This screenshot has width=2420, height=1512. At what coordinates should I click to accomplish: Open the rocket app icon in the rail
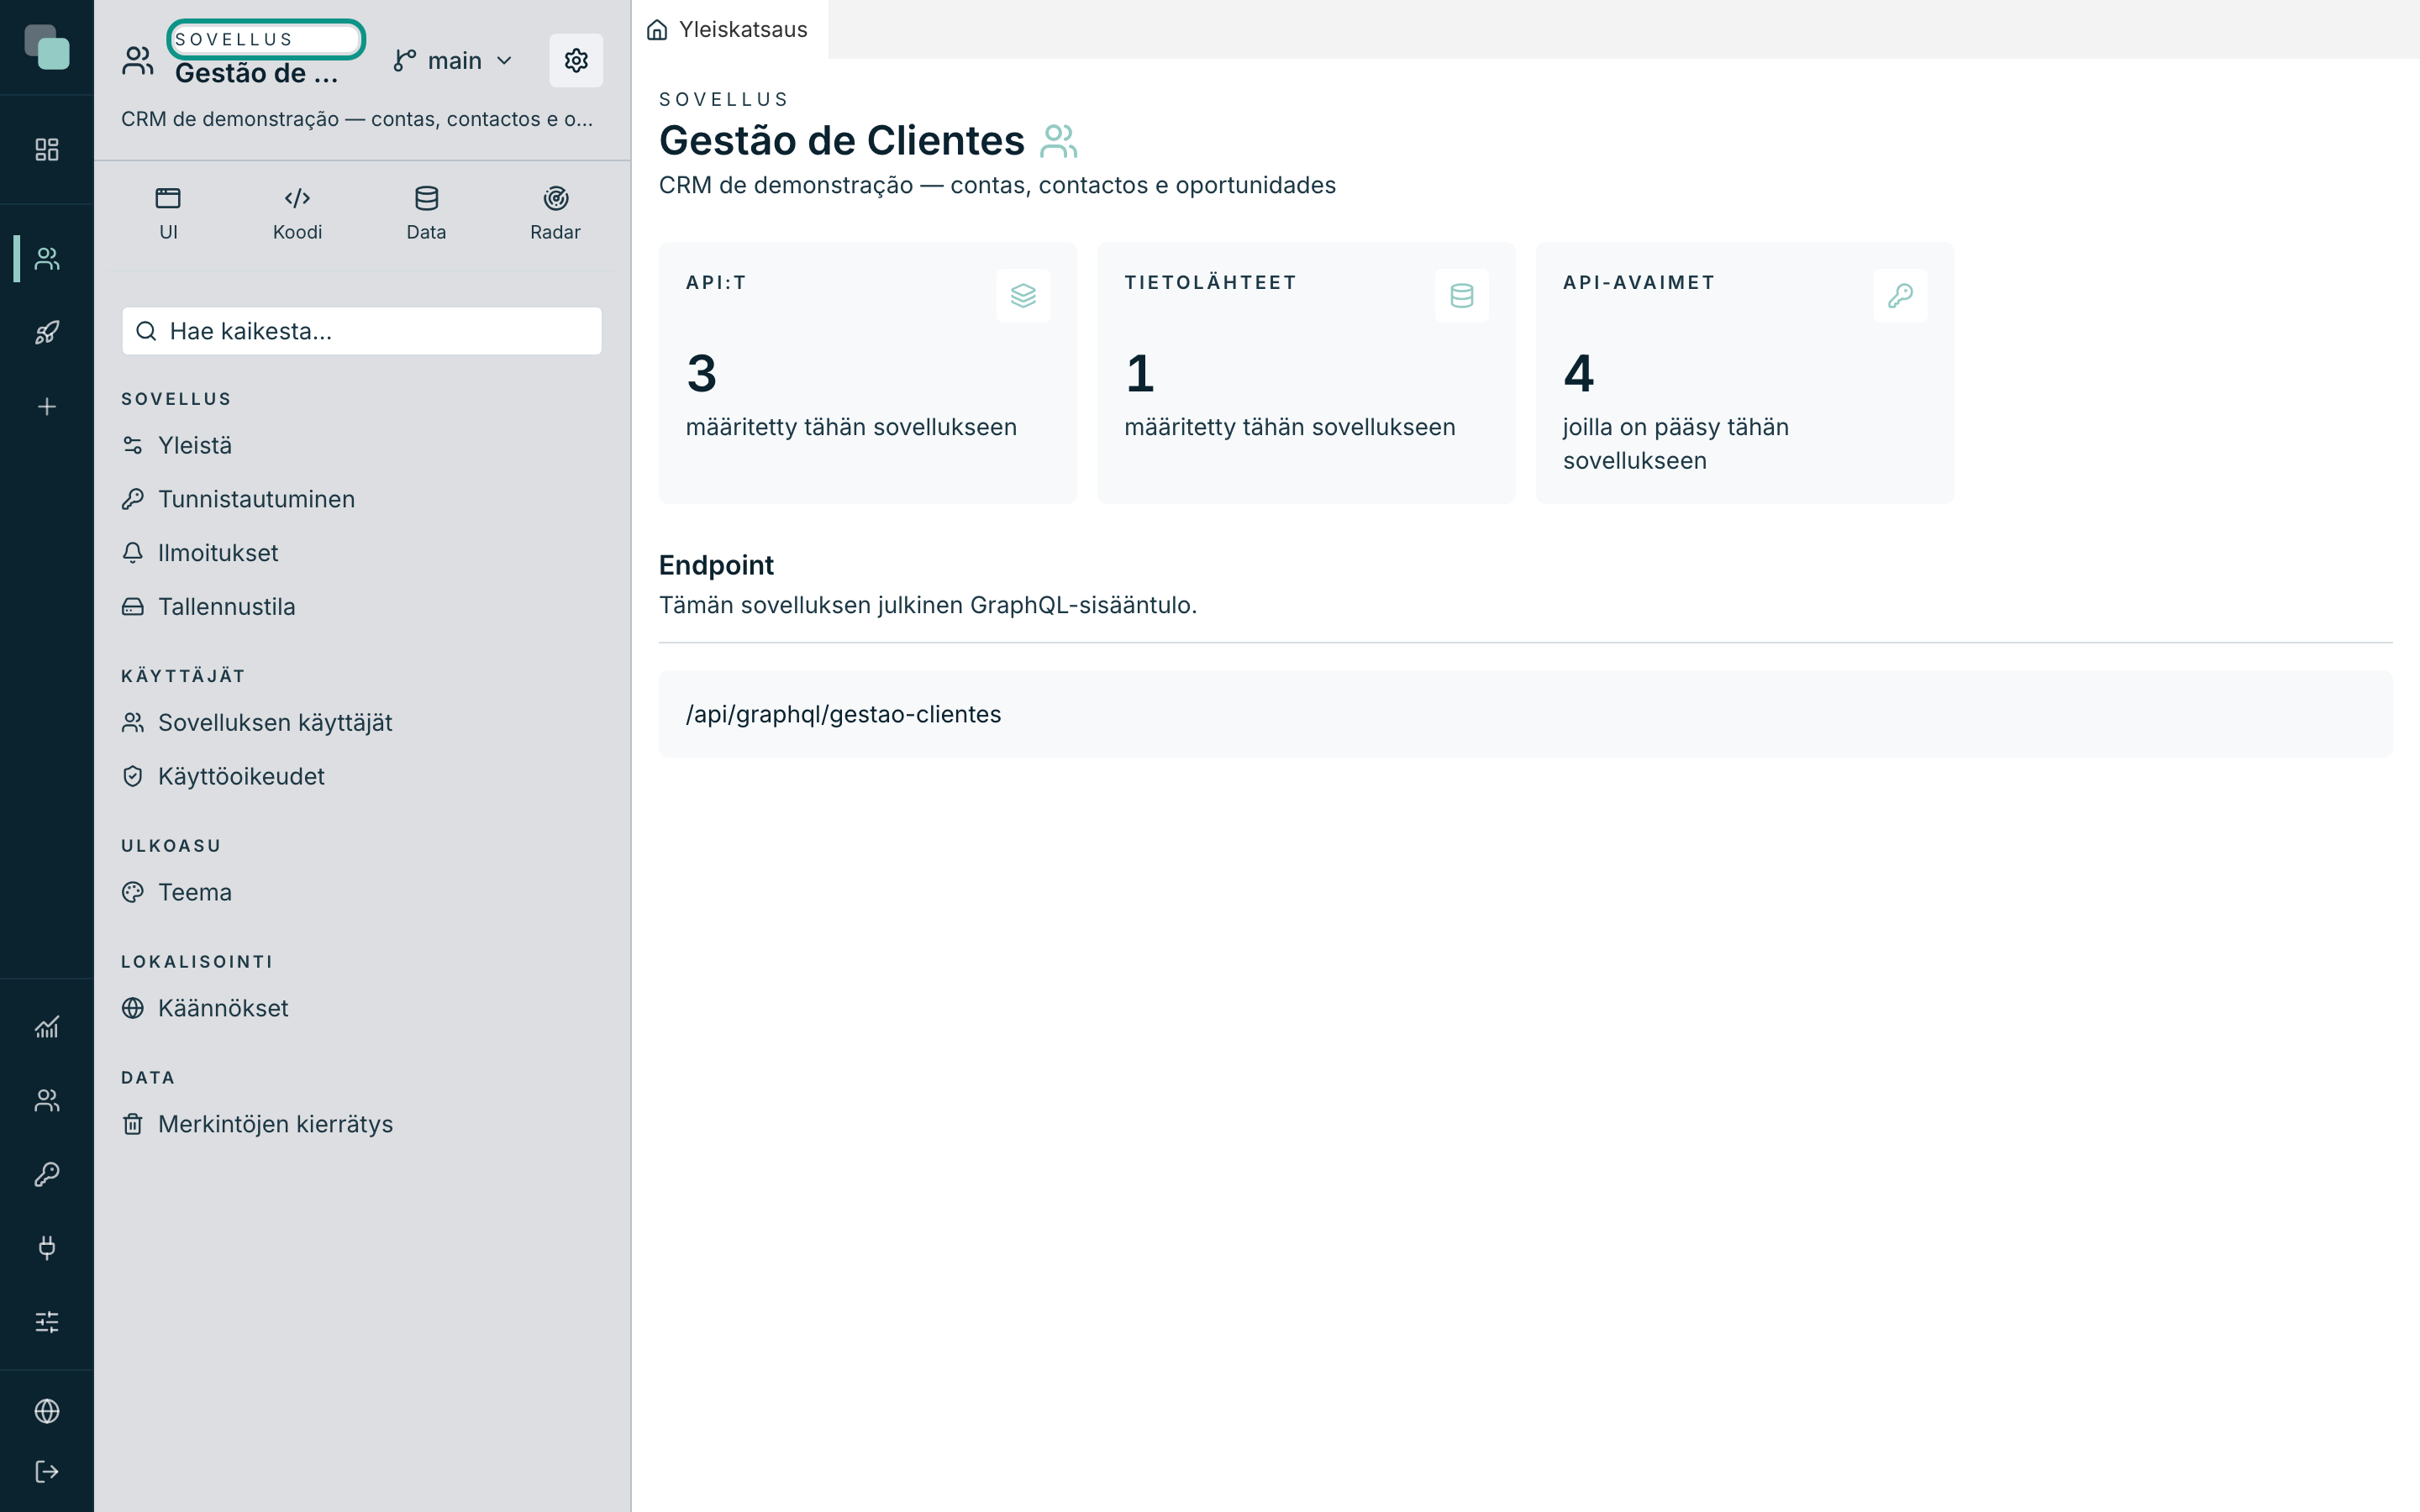47,333
